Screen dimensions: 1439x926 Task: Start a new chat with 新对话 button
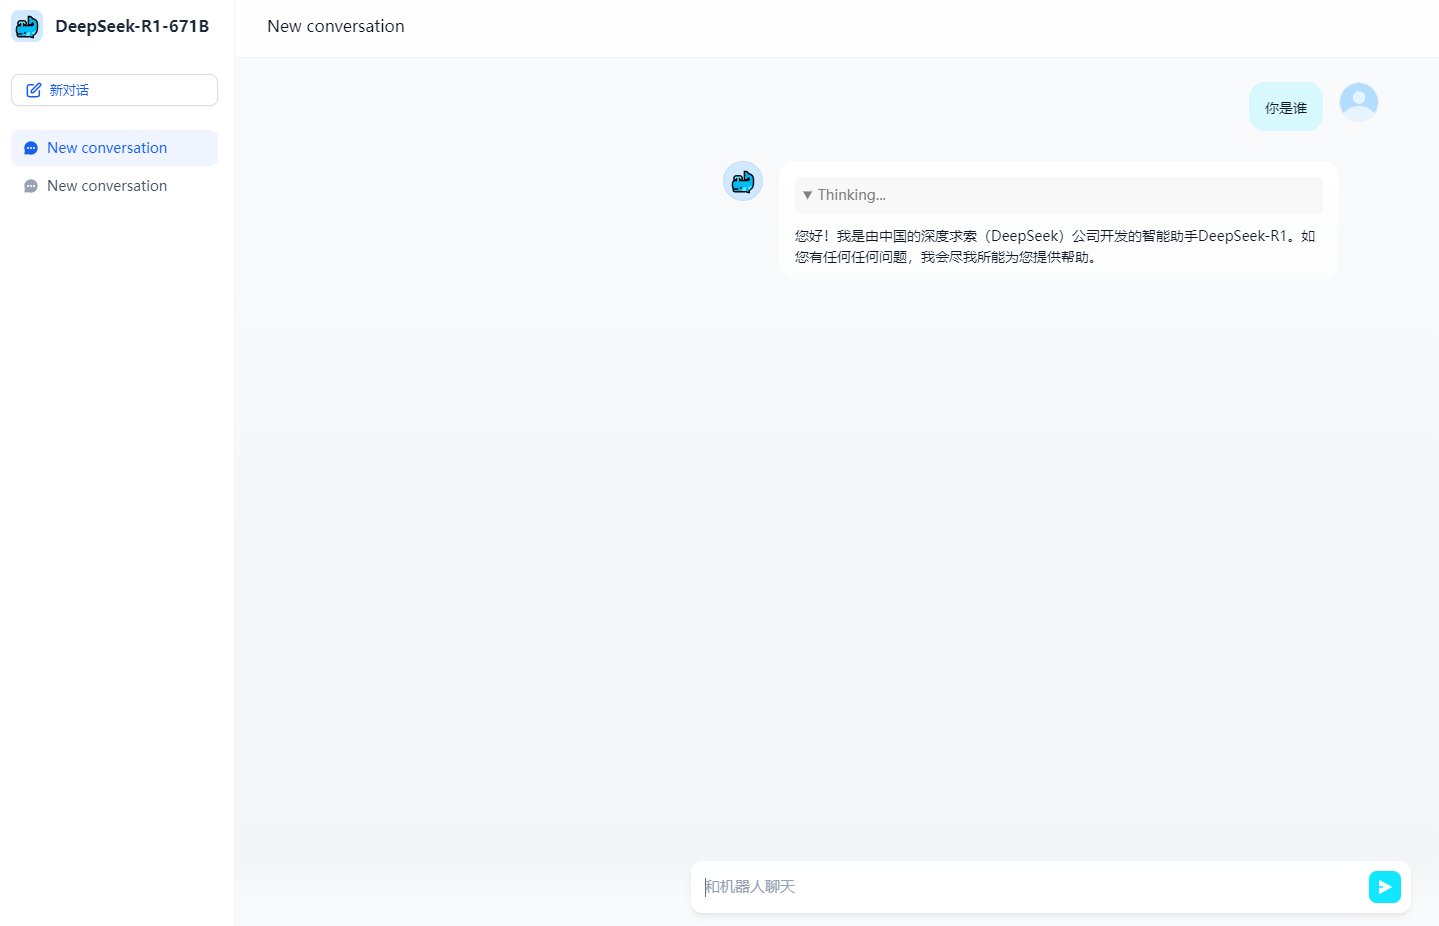114,90
